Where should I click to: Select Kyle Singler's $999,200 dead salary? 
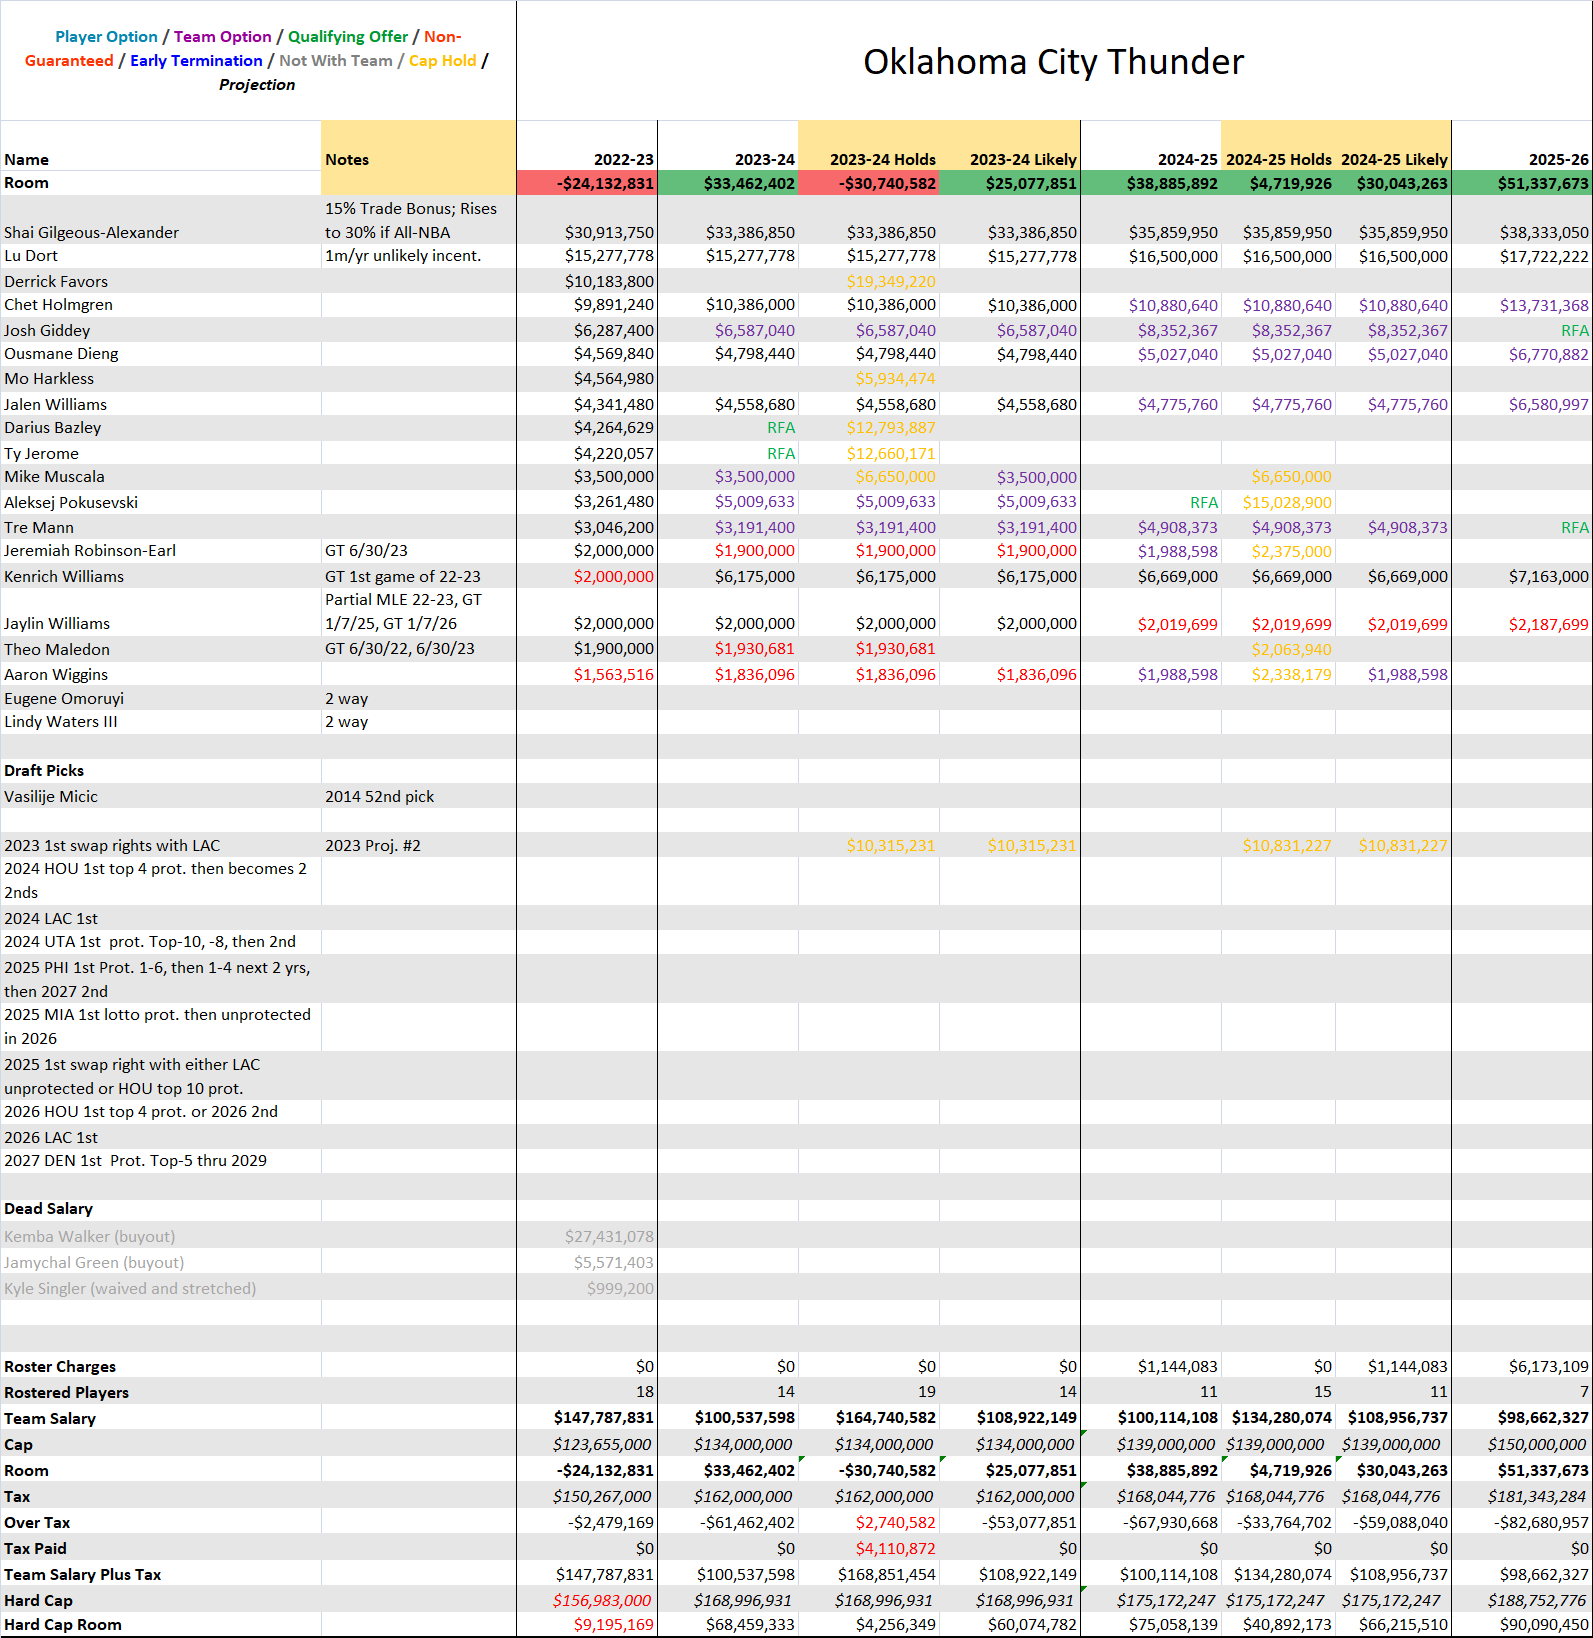tap(620, 1289)
